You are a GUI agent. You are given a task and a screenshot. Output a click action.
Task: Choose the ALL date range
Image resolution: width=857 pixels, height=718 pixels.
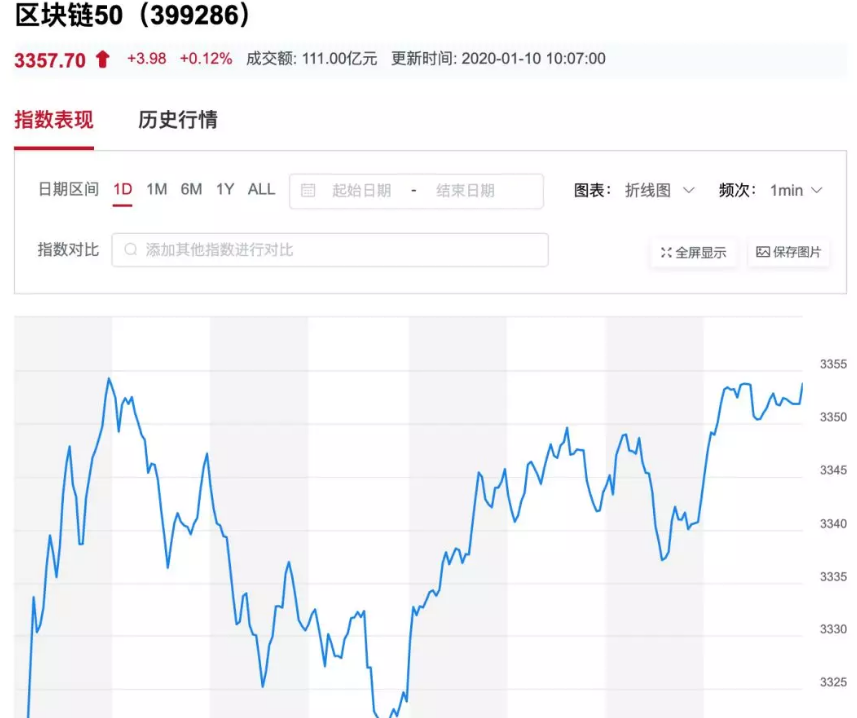click(x=261, y=190)
